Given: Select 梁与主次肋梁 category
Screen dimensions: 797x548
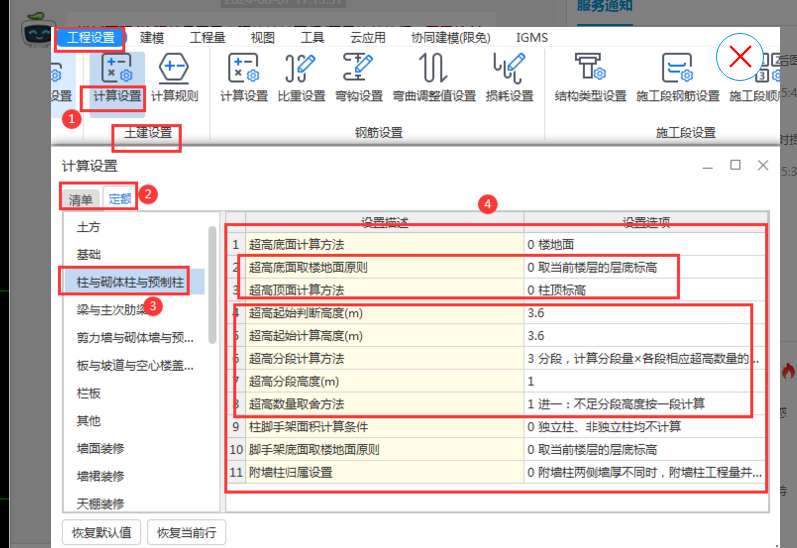Looking at the screenshot, I should (112, 310).
